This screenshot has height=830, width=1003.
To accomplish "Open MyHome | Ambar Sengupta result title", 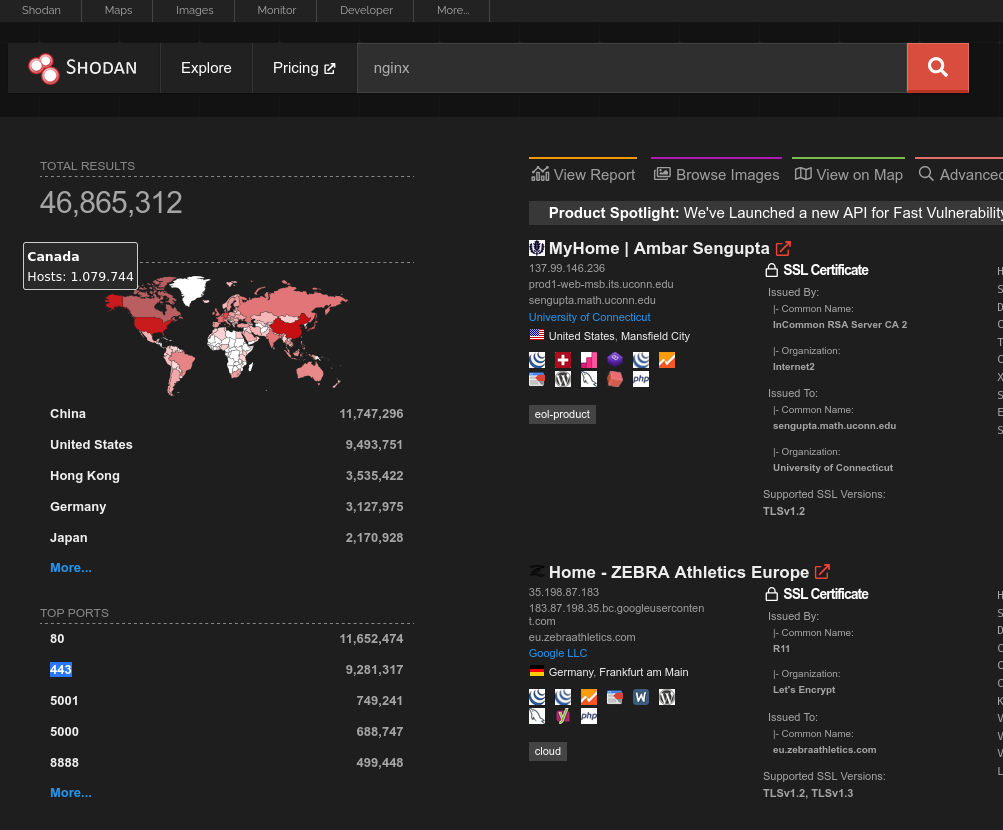I will tap(659, 248).
